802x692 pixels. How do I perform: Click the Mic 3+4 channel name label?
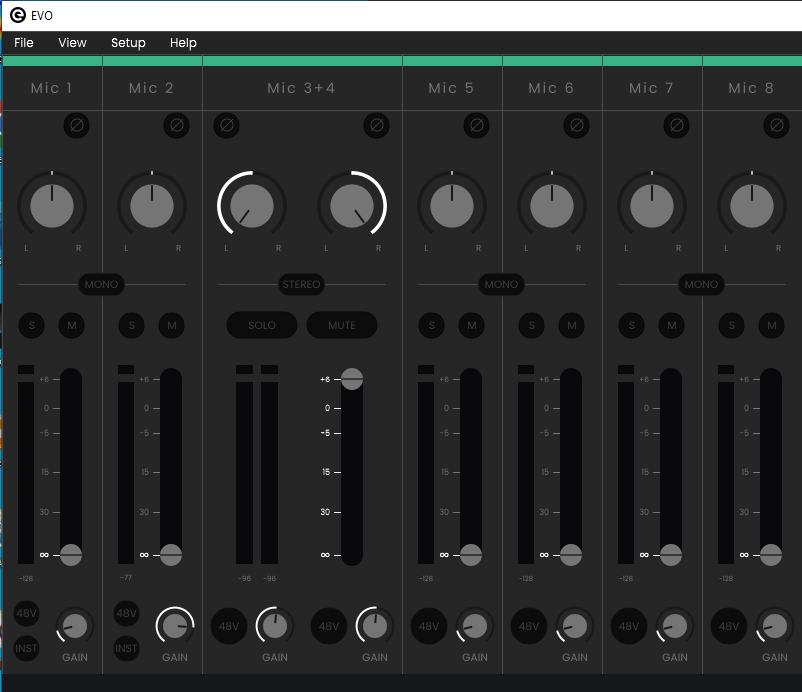click(301, 88)
